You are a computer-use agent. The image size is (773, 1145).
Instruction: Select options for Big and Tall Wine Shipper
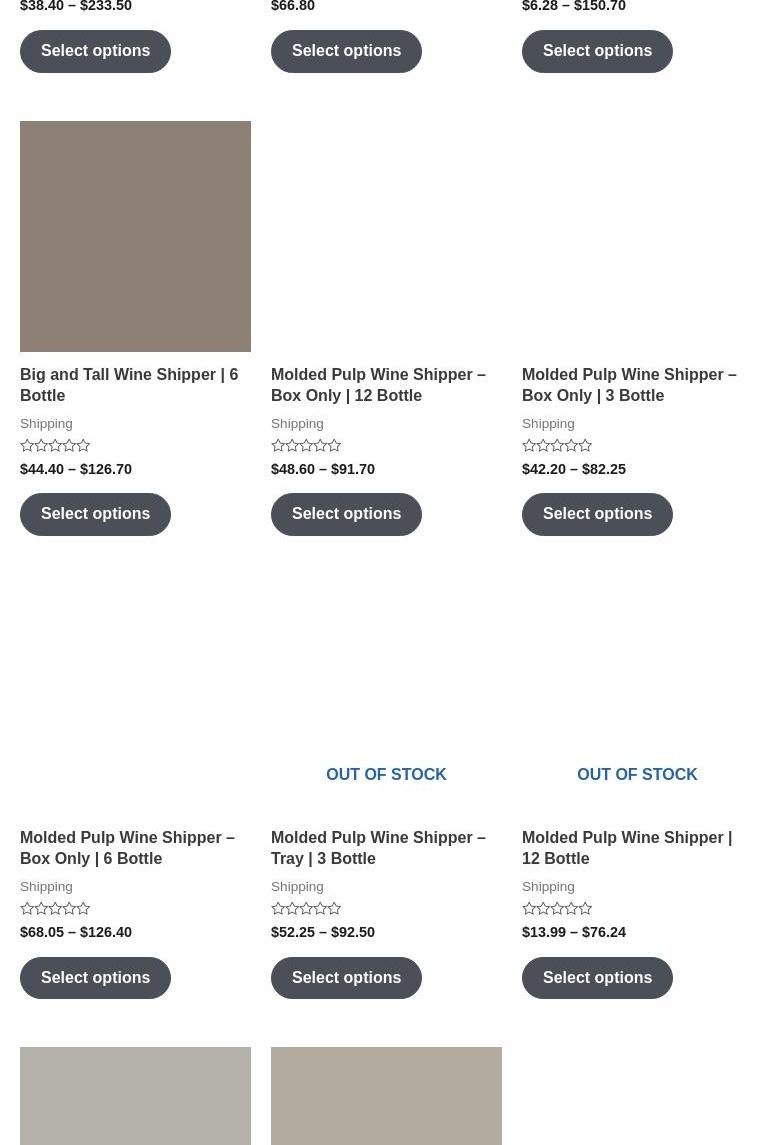click(95, 514)
